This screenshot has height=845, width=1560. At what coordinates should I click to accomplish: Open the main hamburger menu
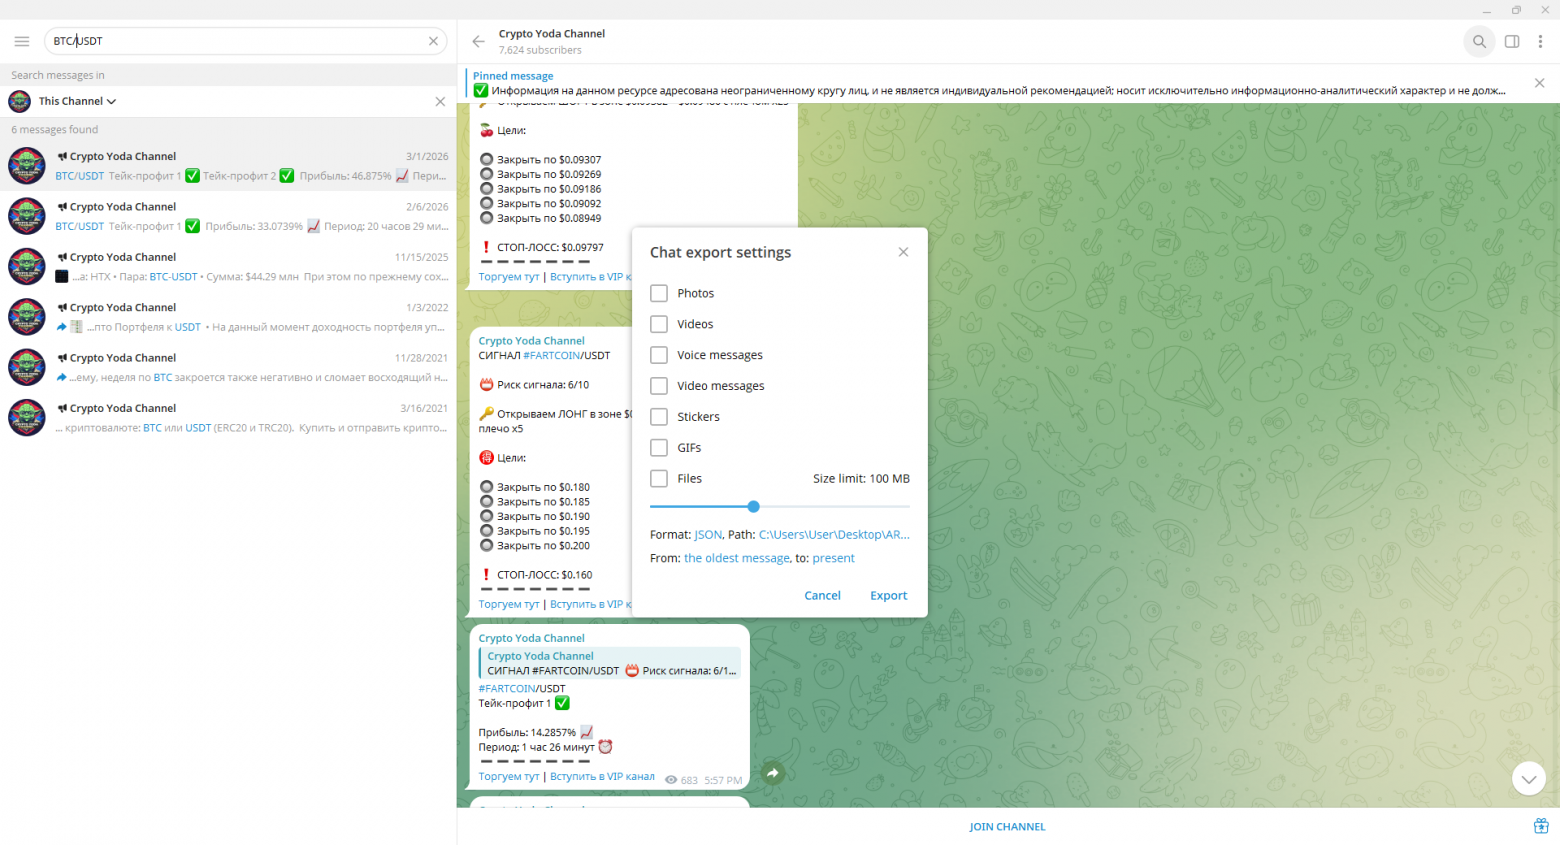click(22, 41)
